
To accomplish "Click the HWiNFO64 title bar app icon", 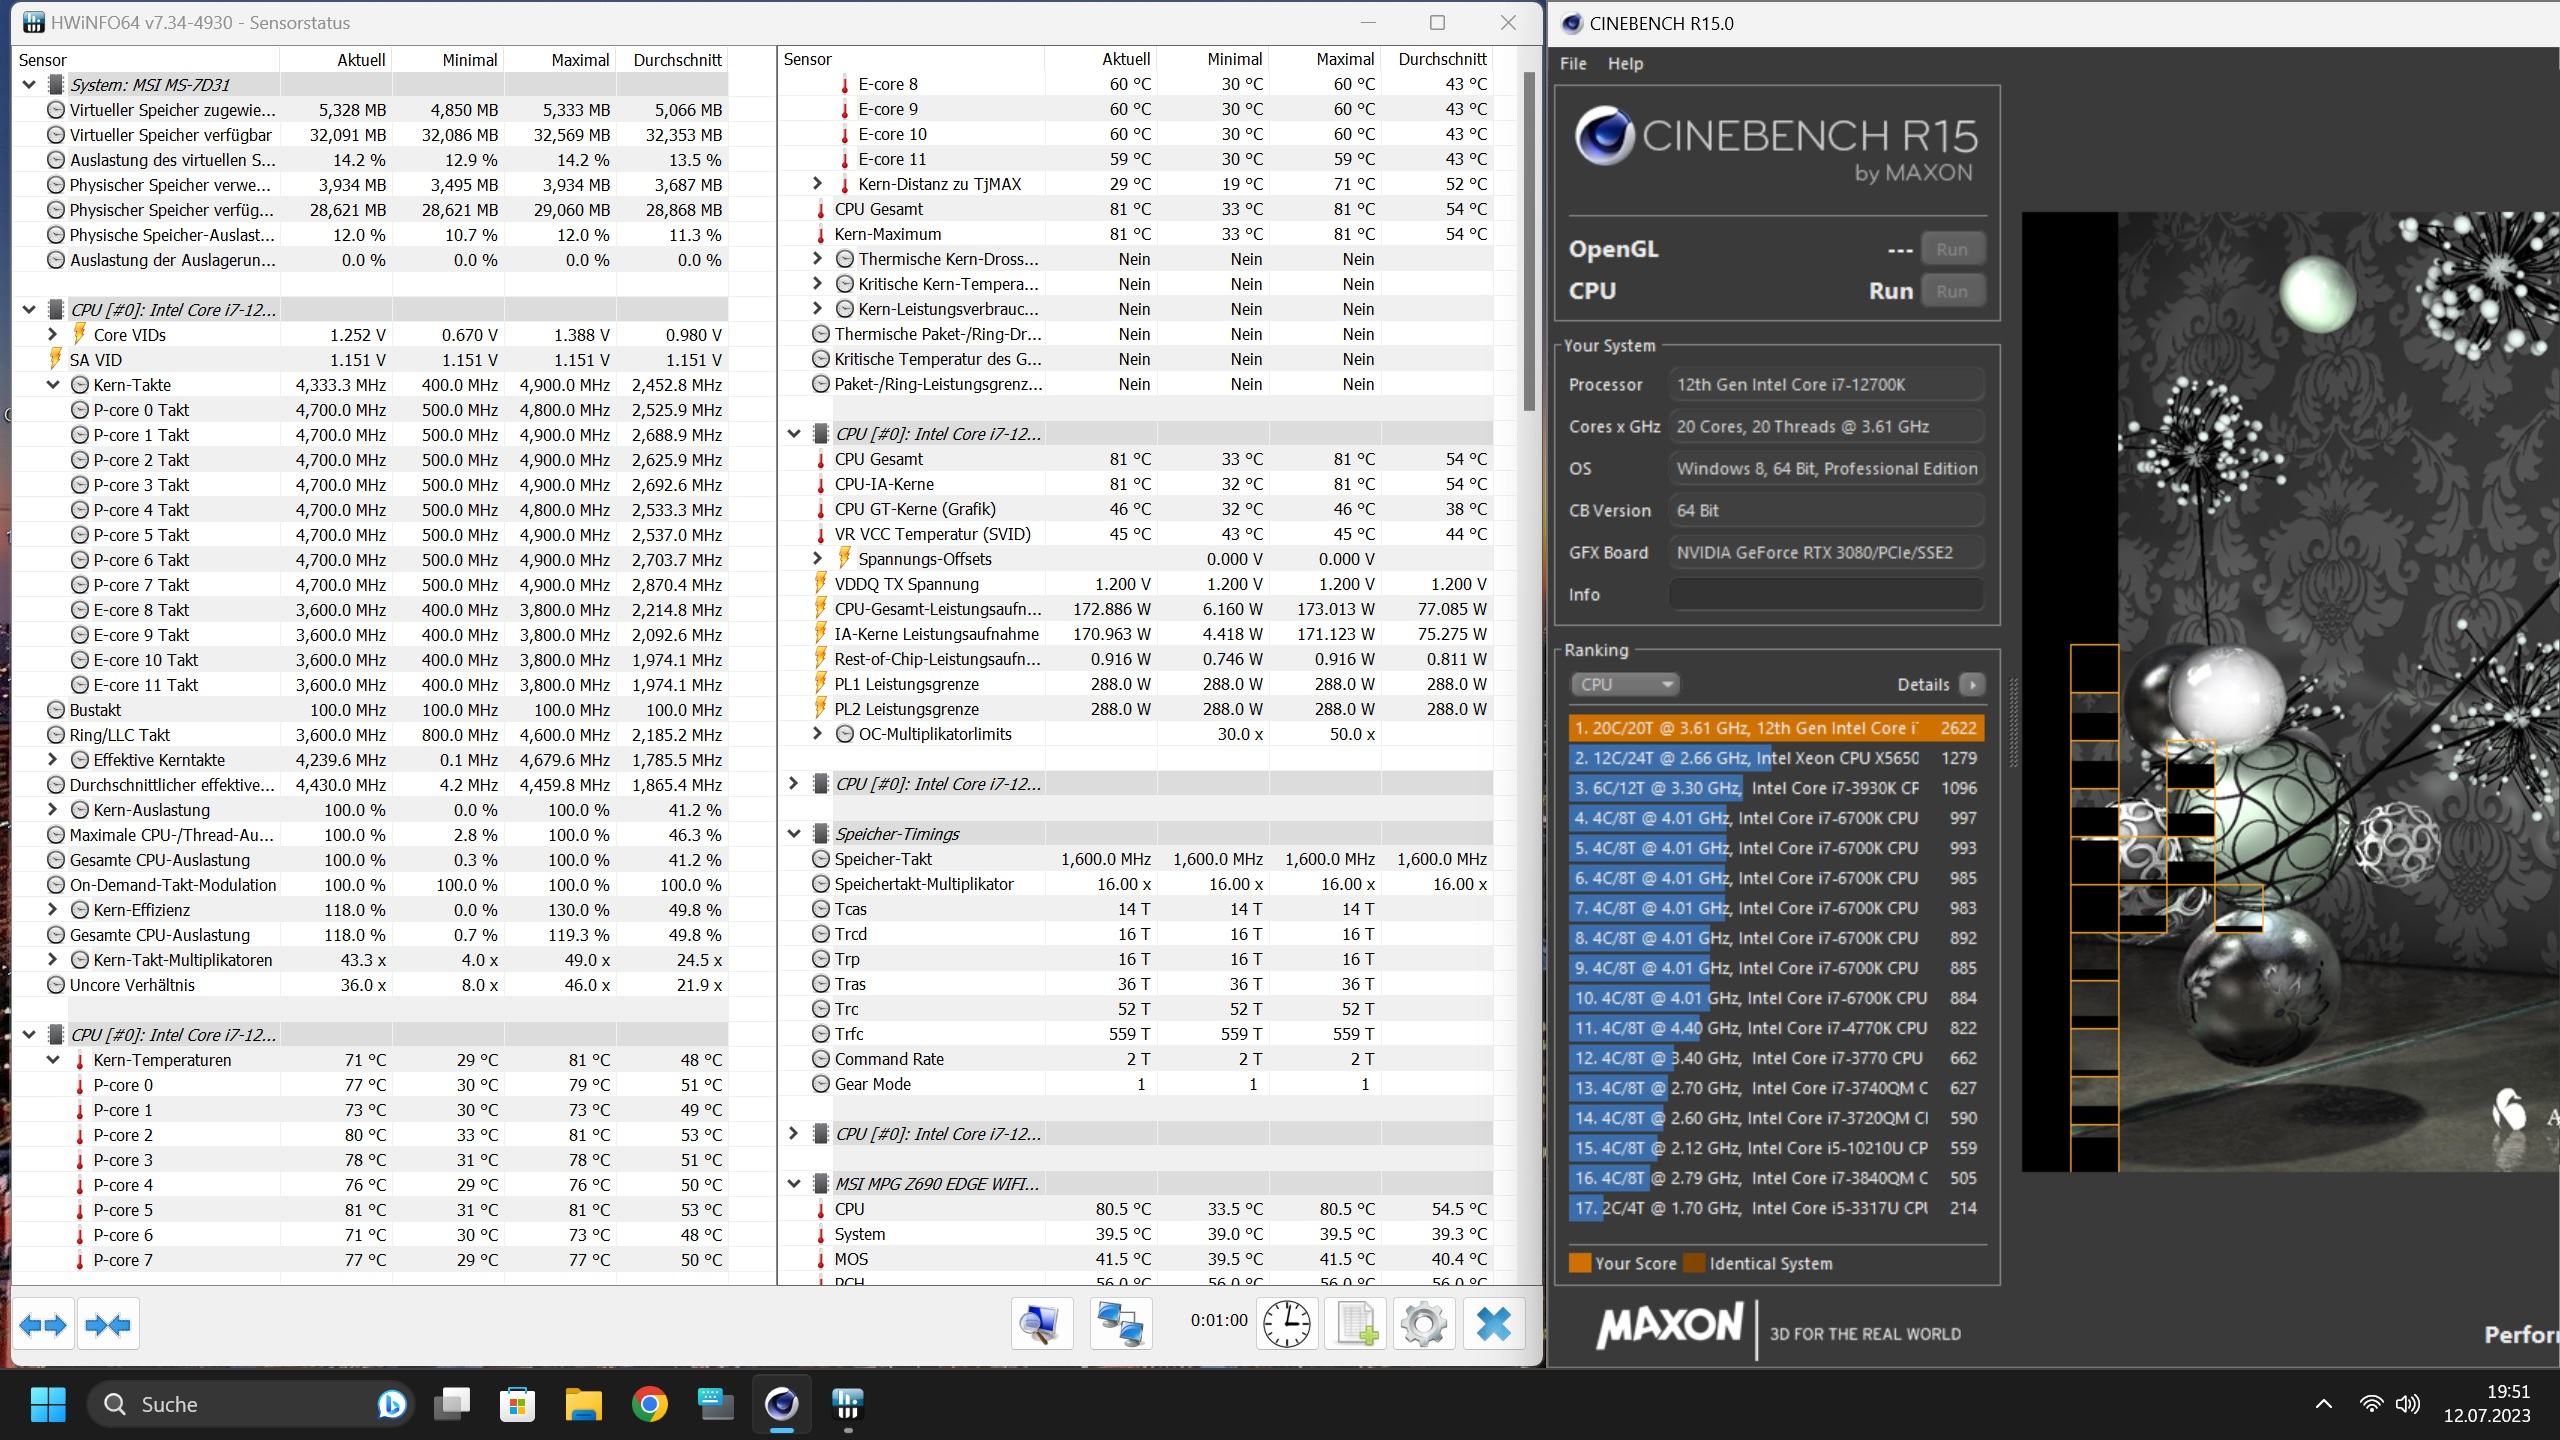I will point(33,22).
